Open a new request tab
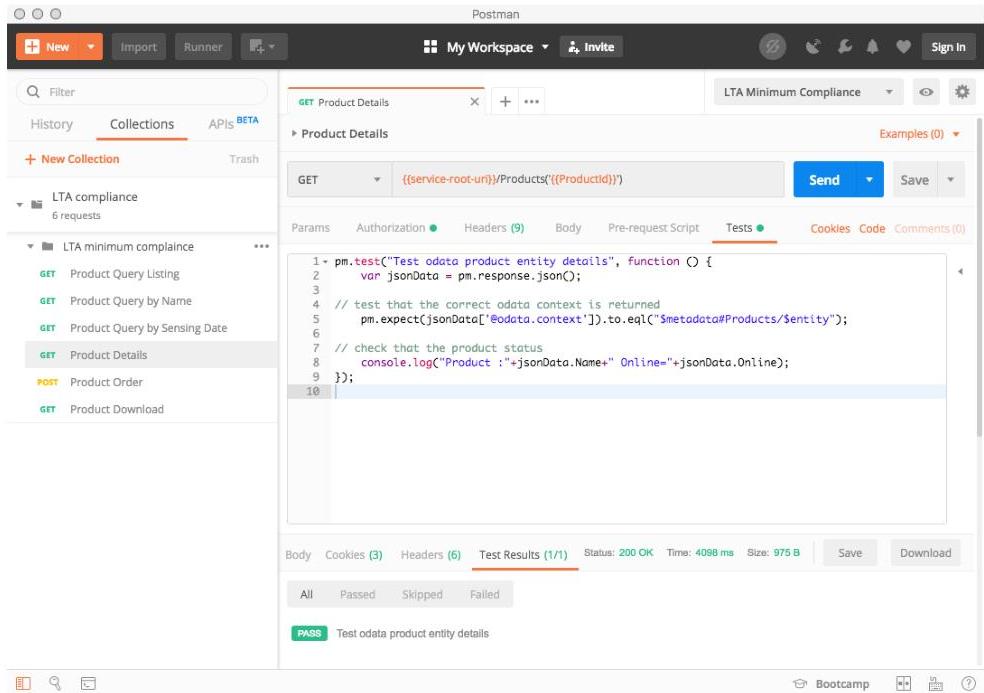Viewport: 984px width, 693px height. [505, 102]
